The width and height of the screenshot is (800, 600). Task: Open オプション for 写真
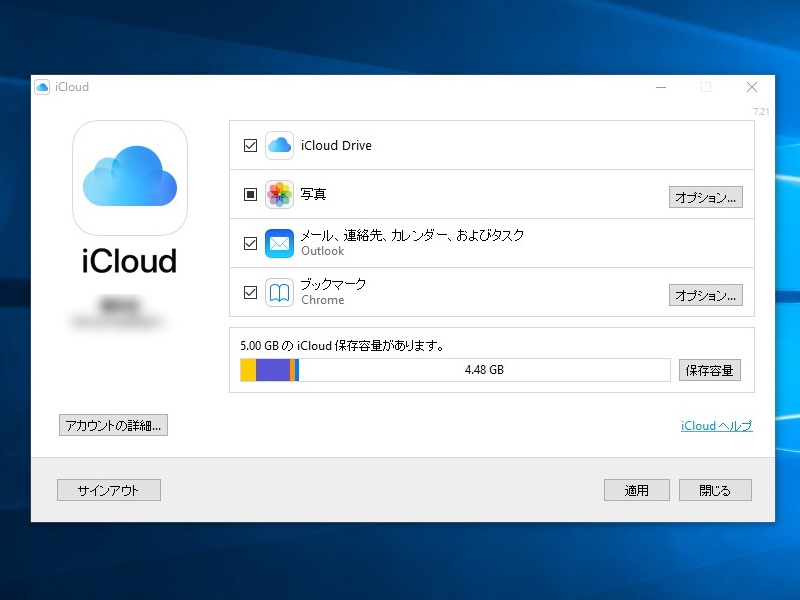[x=706, y=197]
